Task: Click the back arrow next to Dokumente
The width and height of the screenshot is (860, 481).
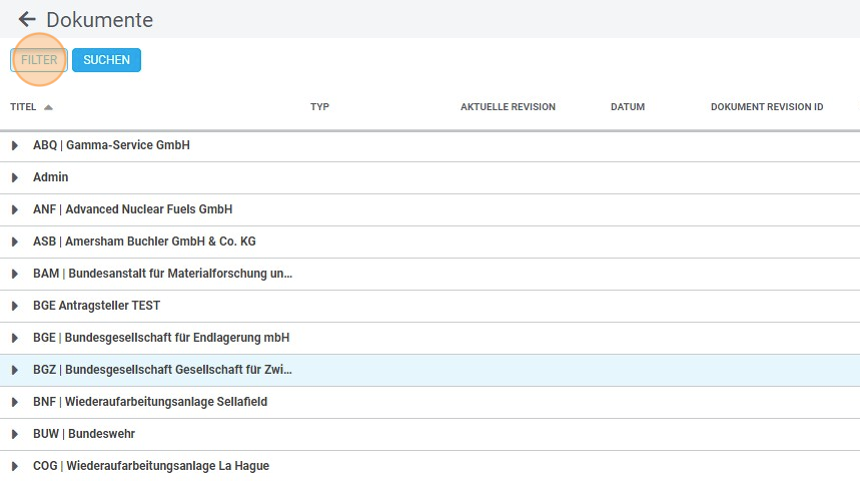Action: click(27, 20)
